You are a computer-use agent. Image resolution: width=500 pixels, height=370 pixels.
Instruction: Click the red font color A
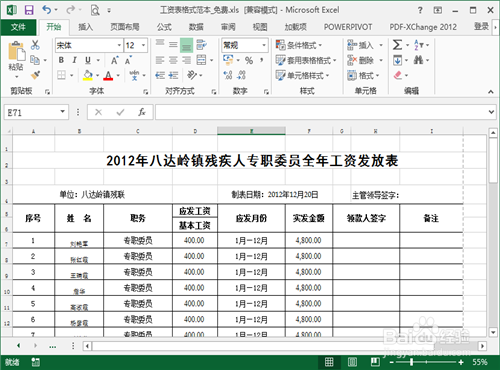pos(108,75)
